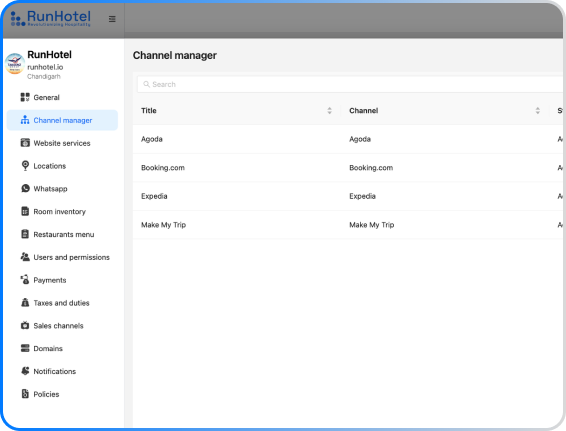Click the channel Search field
The image size is (566, 431).
click(x=349, y=84)
